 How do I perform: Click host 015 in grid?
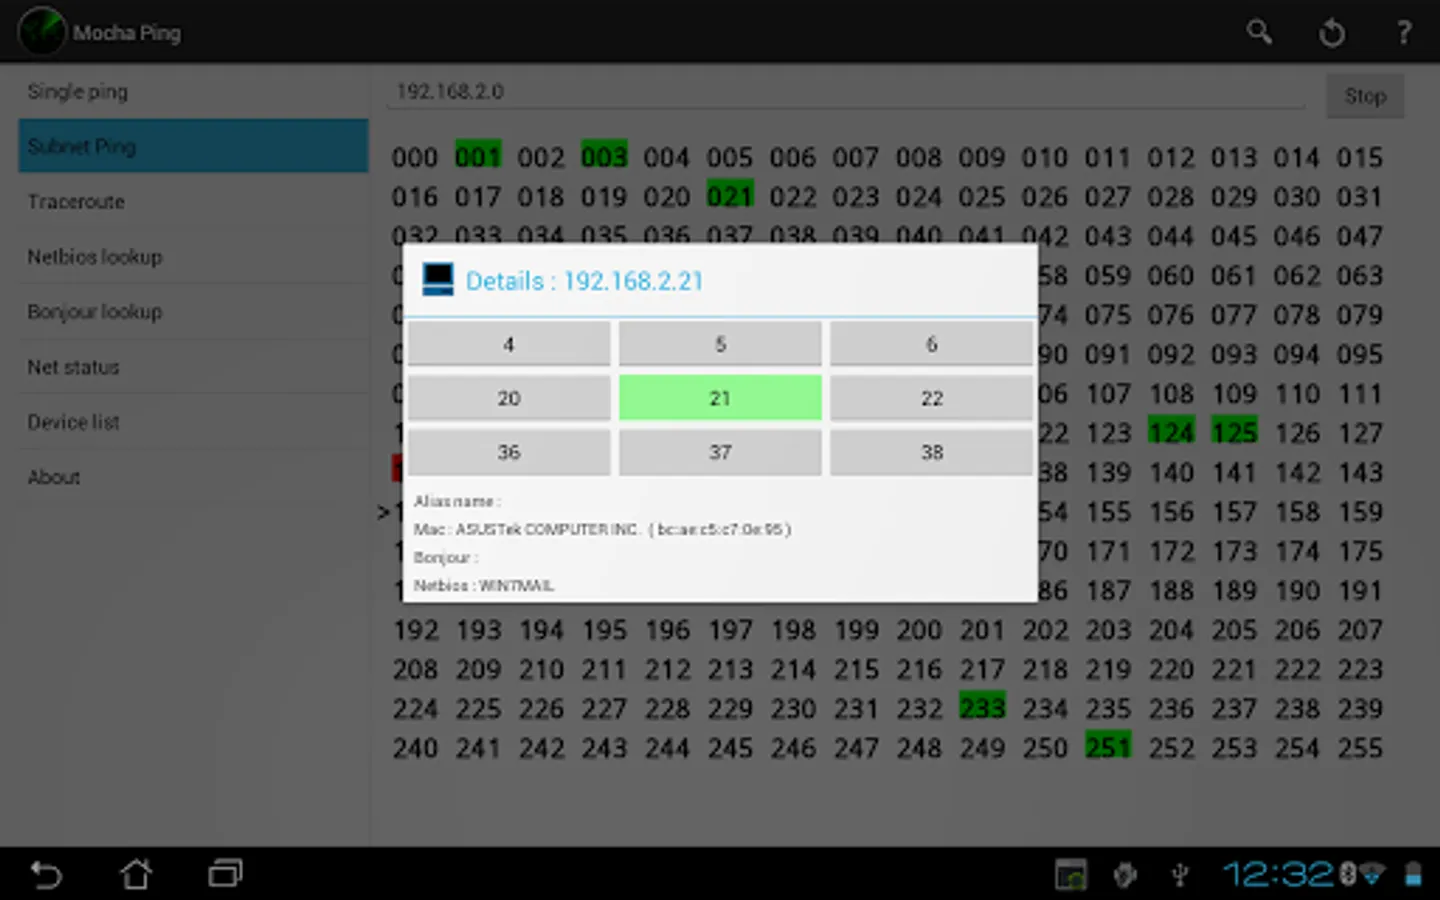1360,157
